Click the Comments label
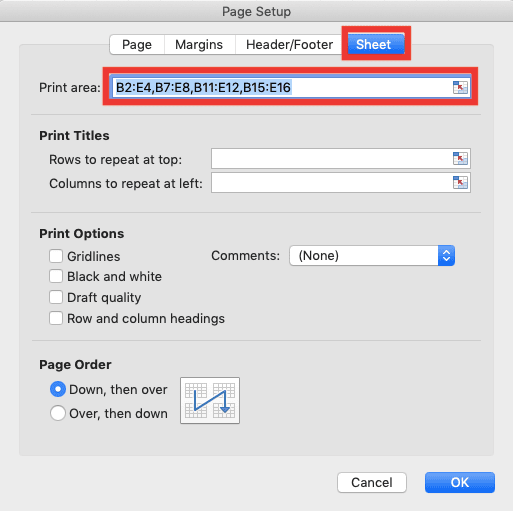Image resolution: width=513 pixels, height=511 pixels. pyautogui.click(x=246, y=256)
